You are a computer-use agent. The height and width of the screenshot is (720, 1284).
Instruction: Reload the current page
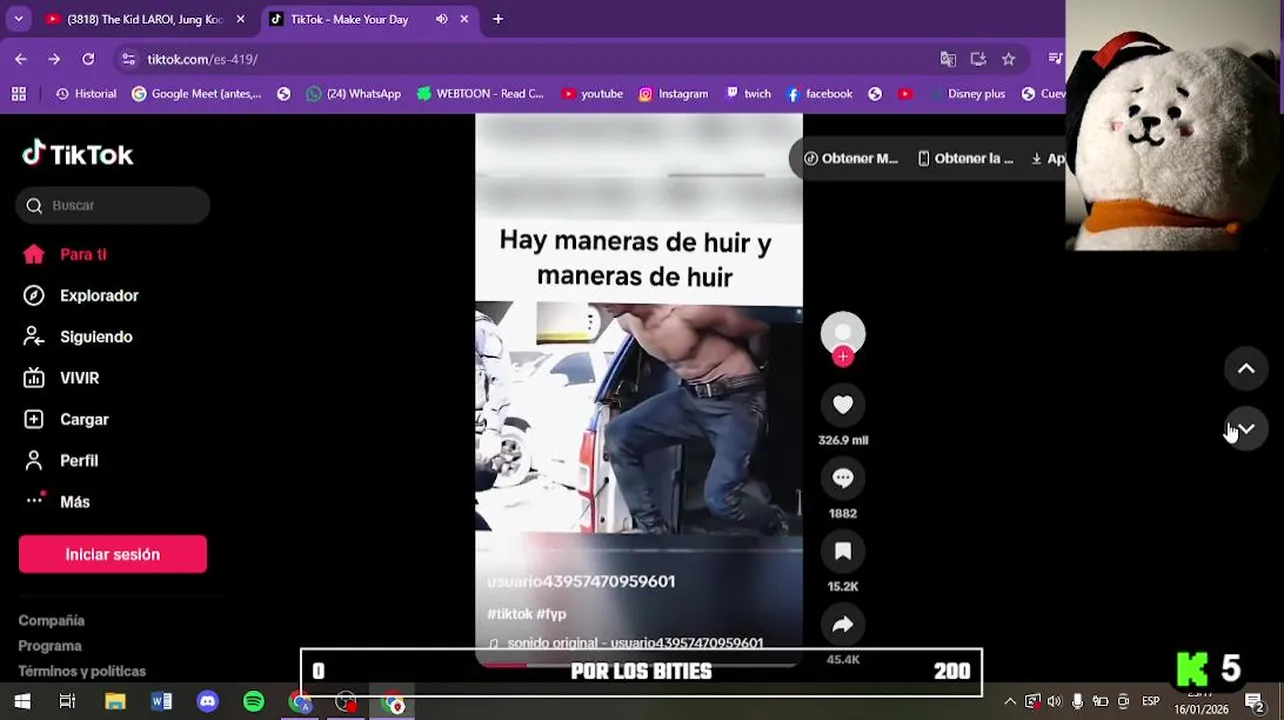click(x=88, y=59)
